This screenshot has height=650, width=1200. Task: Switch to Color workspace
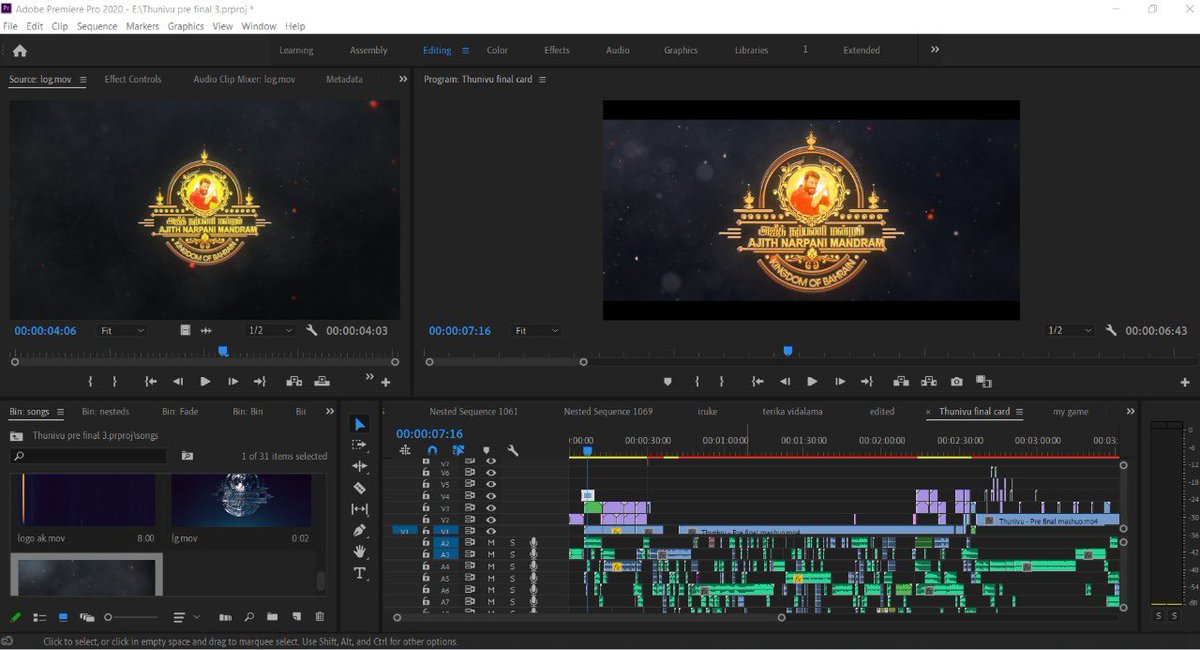tap(497, 50)
